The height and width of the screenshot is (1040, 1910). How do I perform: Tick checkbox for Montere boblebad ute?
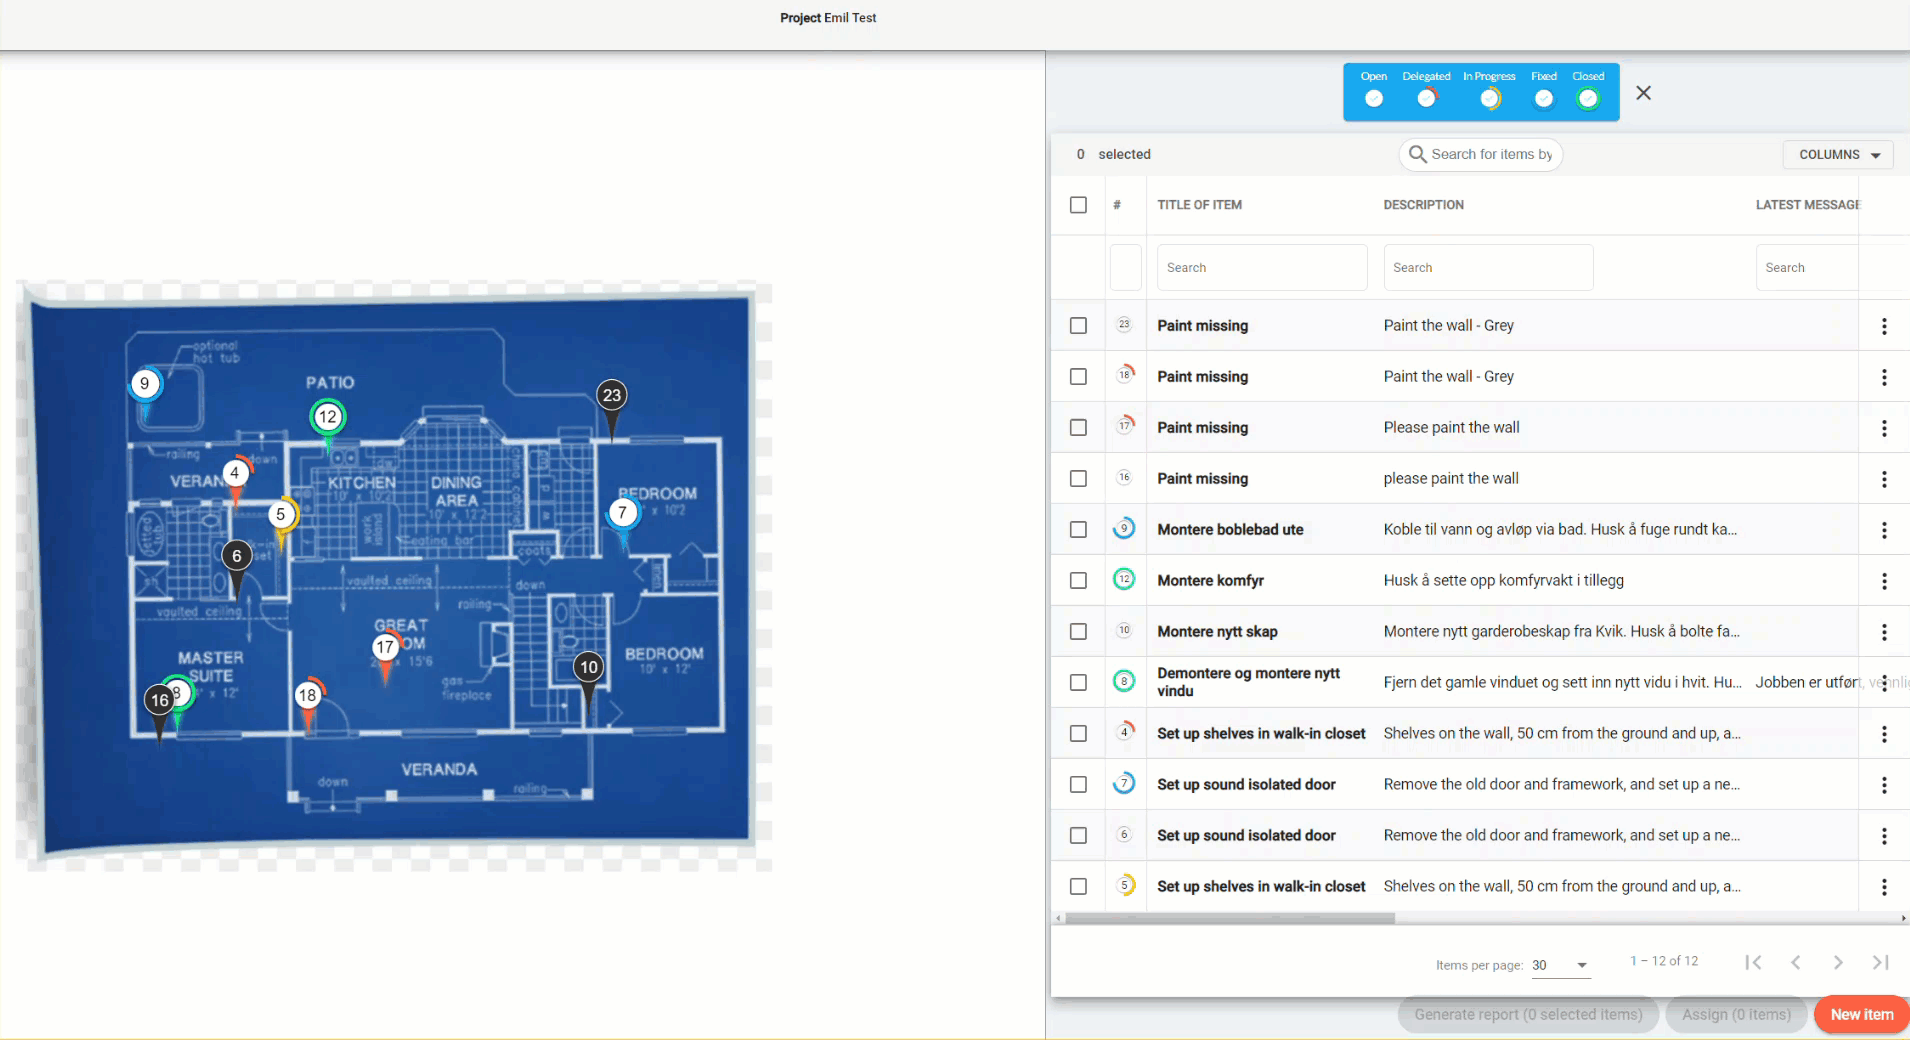[1078, 529]
